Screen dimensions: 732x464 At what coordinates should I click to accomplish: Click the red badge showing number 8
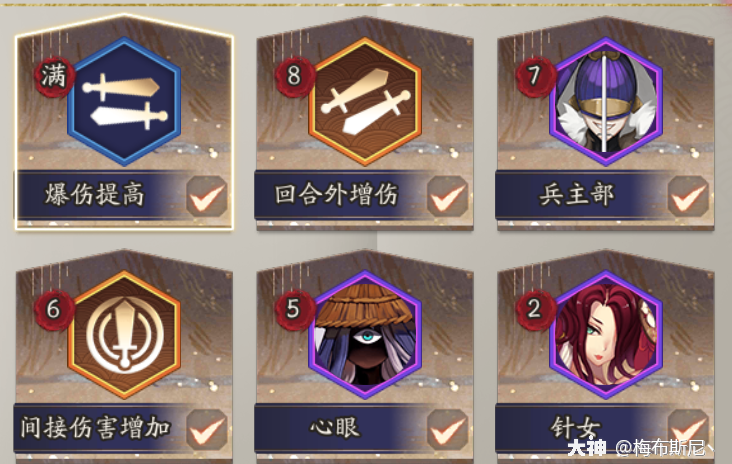pyautogui.click(x=295, y=77)
